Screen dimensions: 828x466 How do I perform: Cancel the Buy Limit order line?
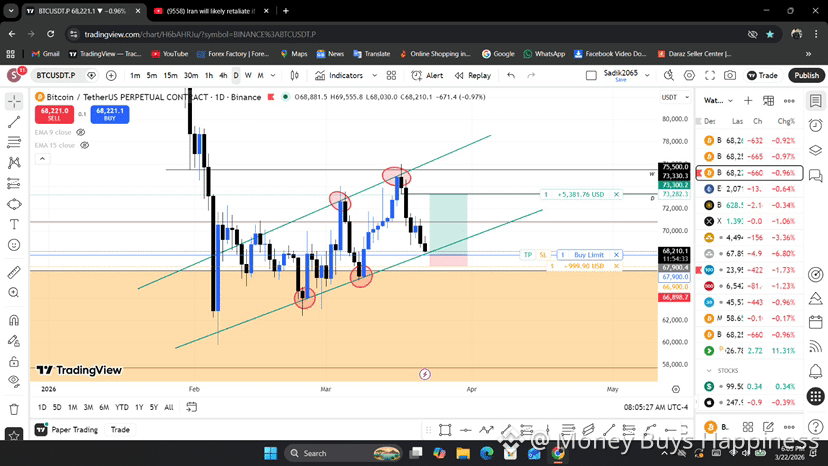click(x=616, y=255)
